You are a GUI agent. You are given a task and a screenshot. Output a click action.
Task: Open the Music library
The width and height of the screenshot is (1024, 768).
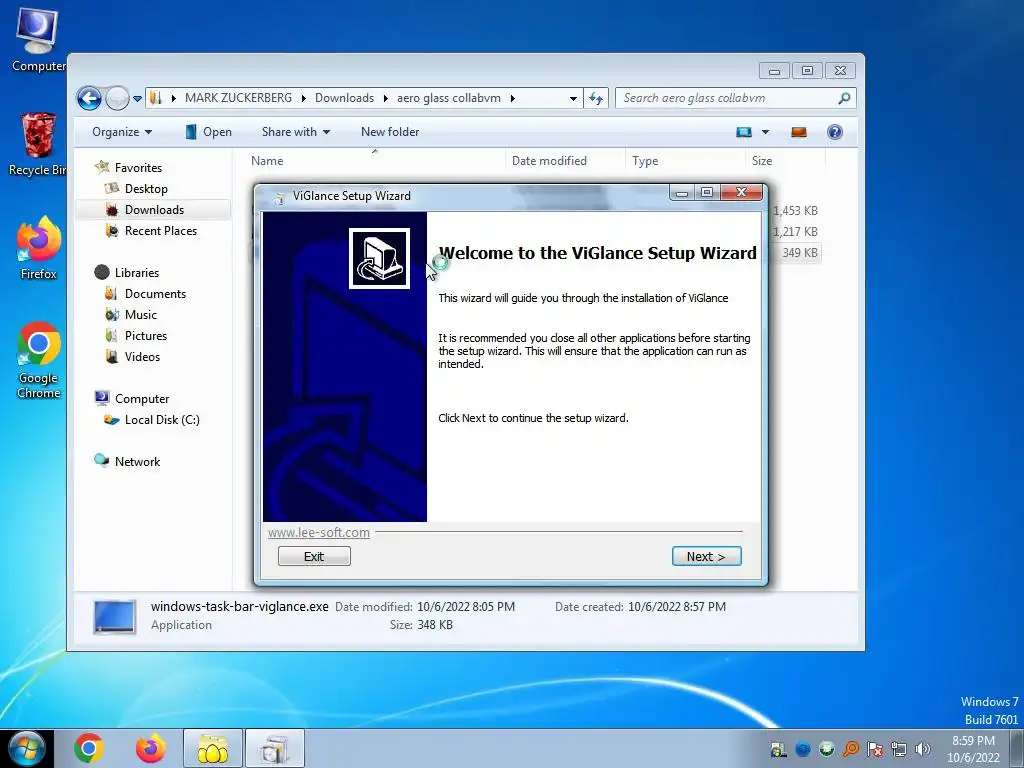pos(140,315)
